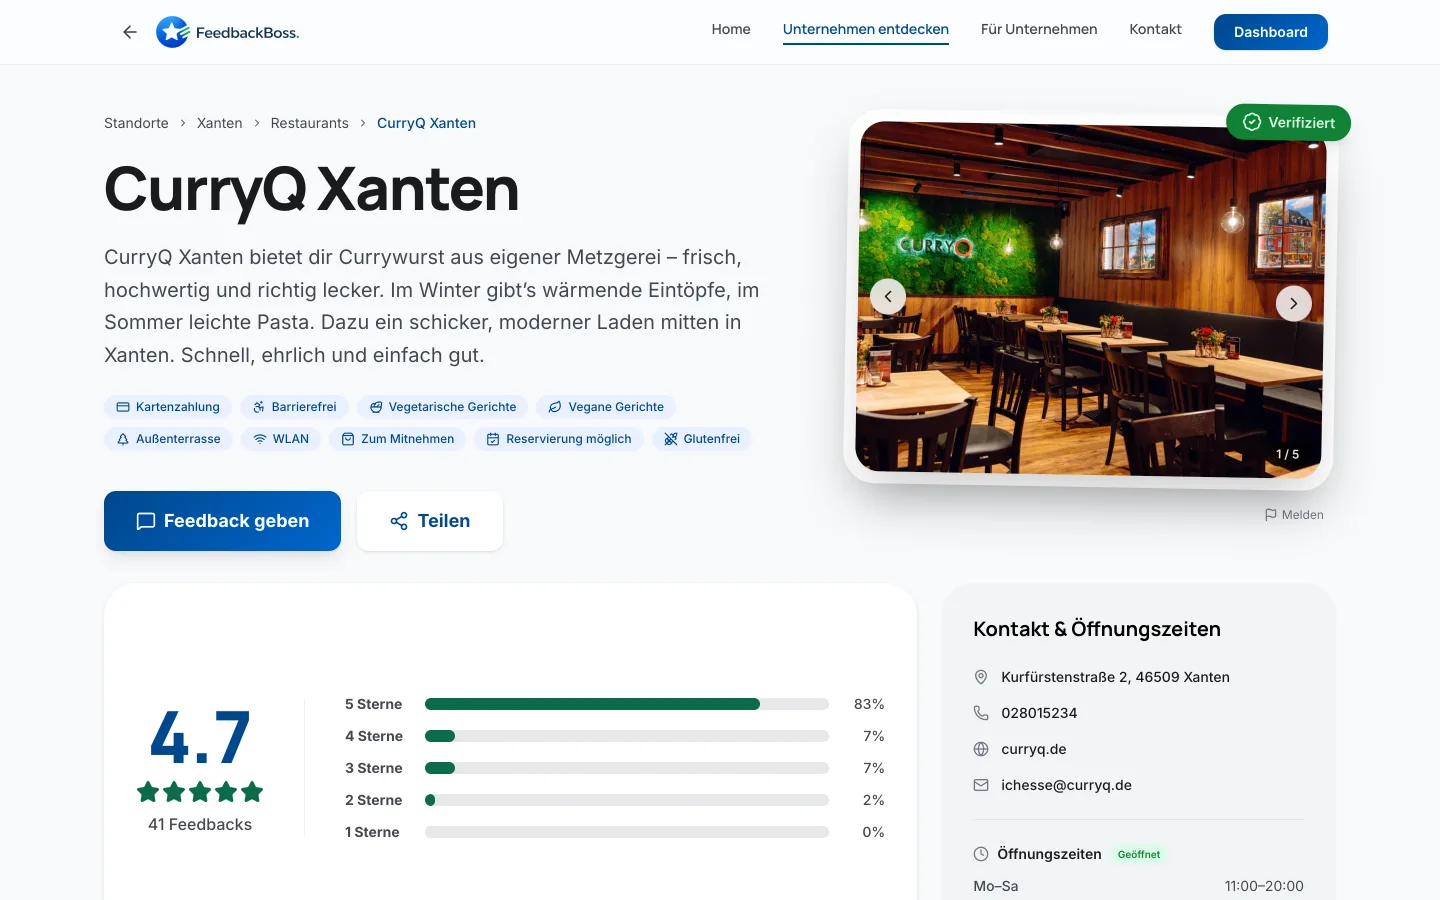Click the five-star rating under 4.7
Image resolution: width=1440 pixels, height=900 pixels.
[200, 792]
